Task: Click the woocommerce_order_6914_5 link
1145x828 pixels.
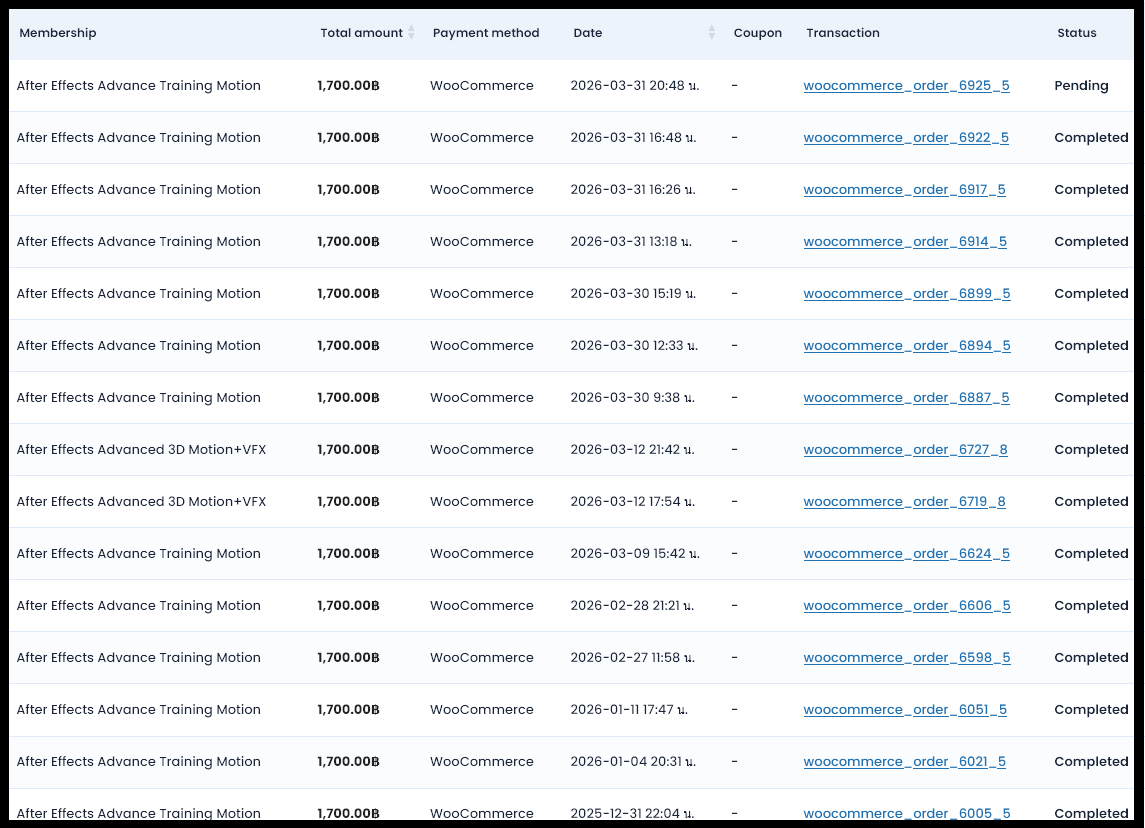Action: coord(904,242)
